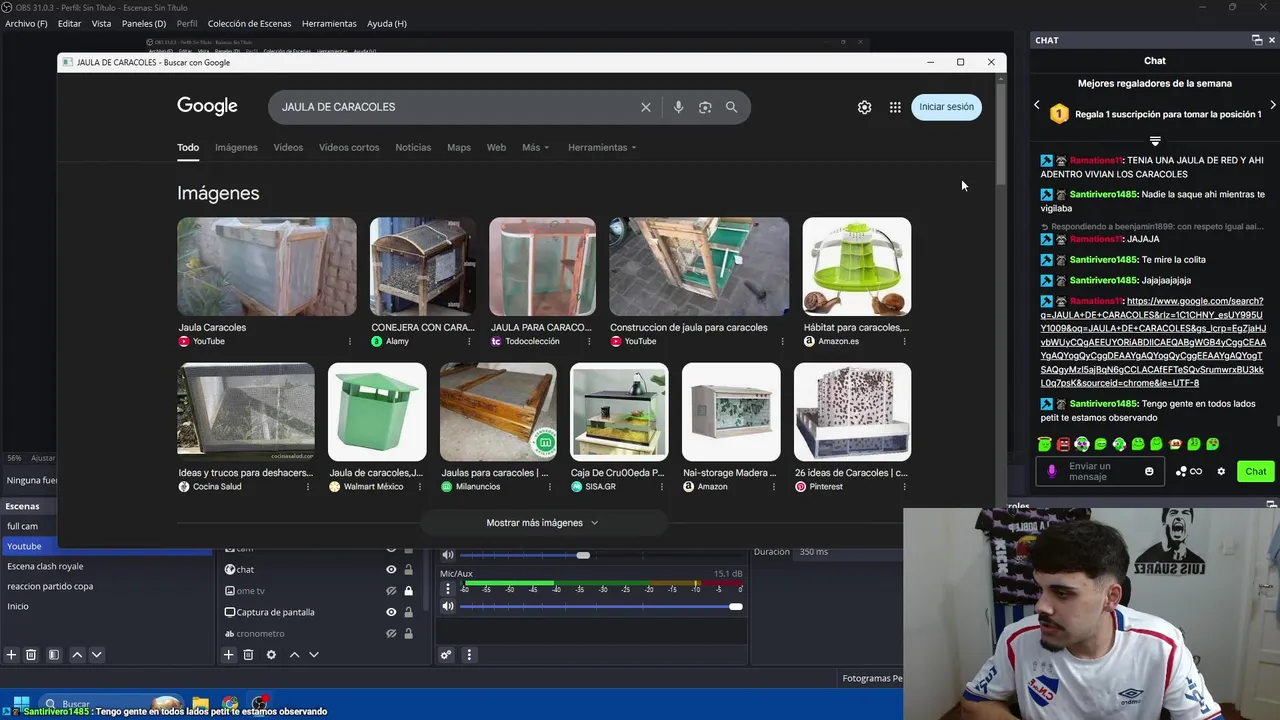Hide the Captura de pantalla source
The width and height of the screenshot is (1280, 720).
(391, 612)
